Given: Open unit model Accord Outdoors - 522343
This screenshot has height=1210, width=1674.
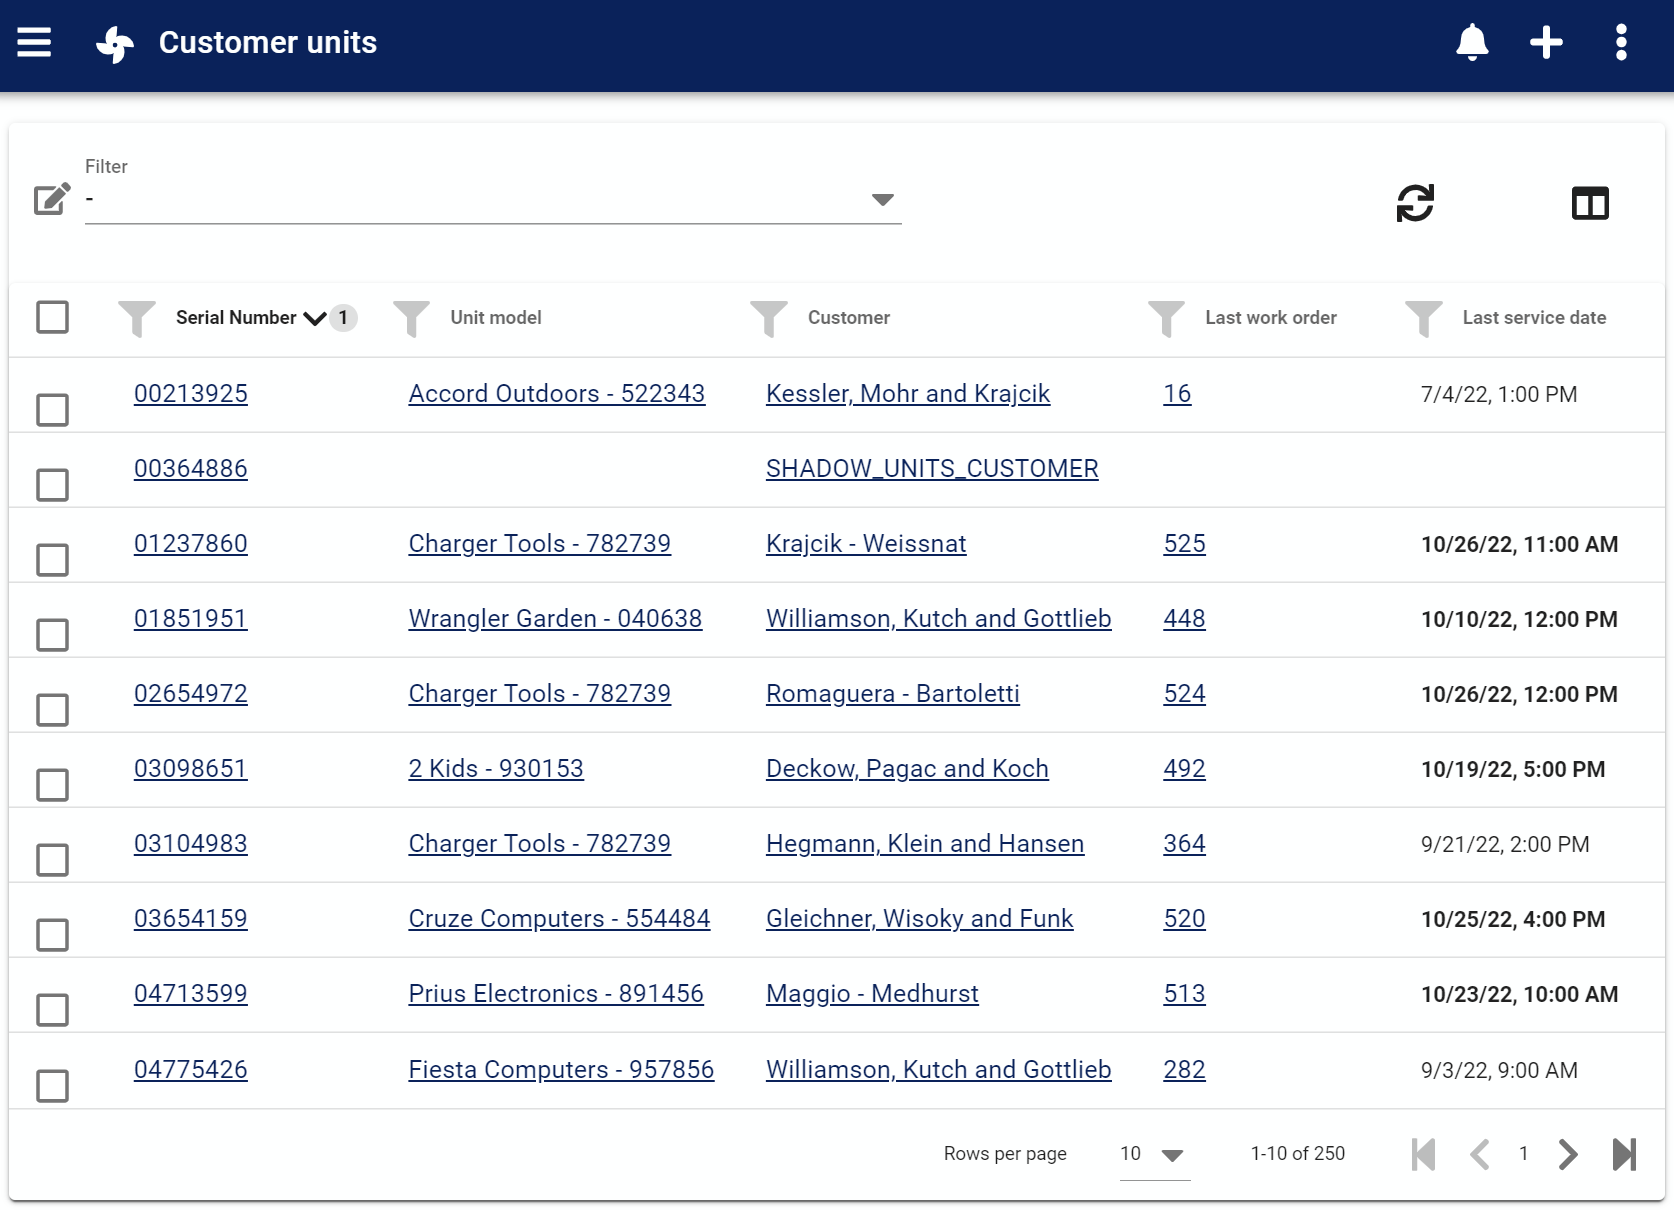Looking at the screenshot, I should click(x=557, y=393).
